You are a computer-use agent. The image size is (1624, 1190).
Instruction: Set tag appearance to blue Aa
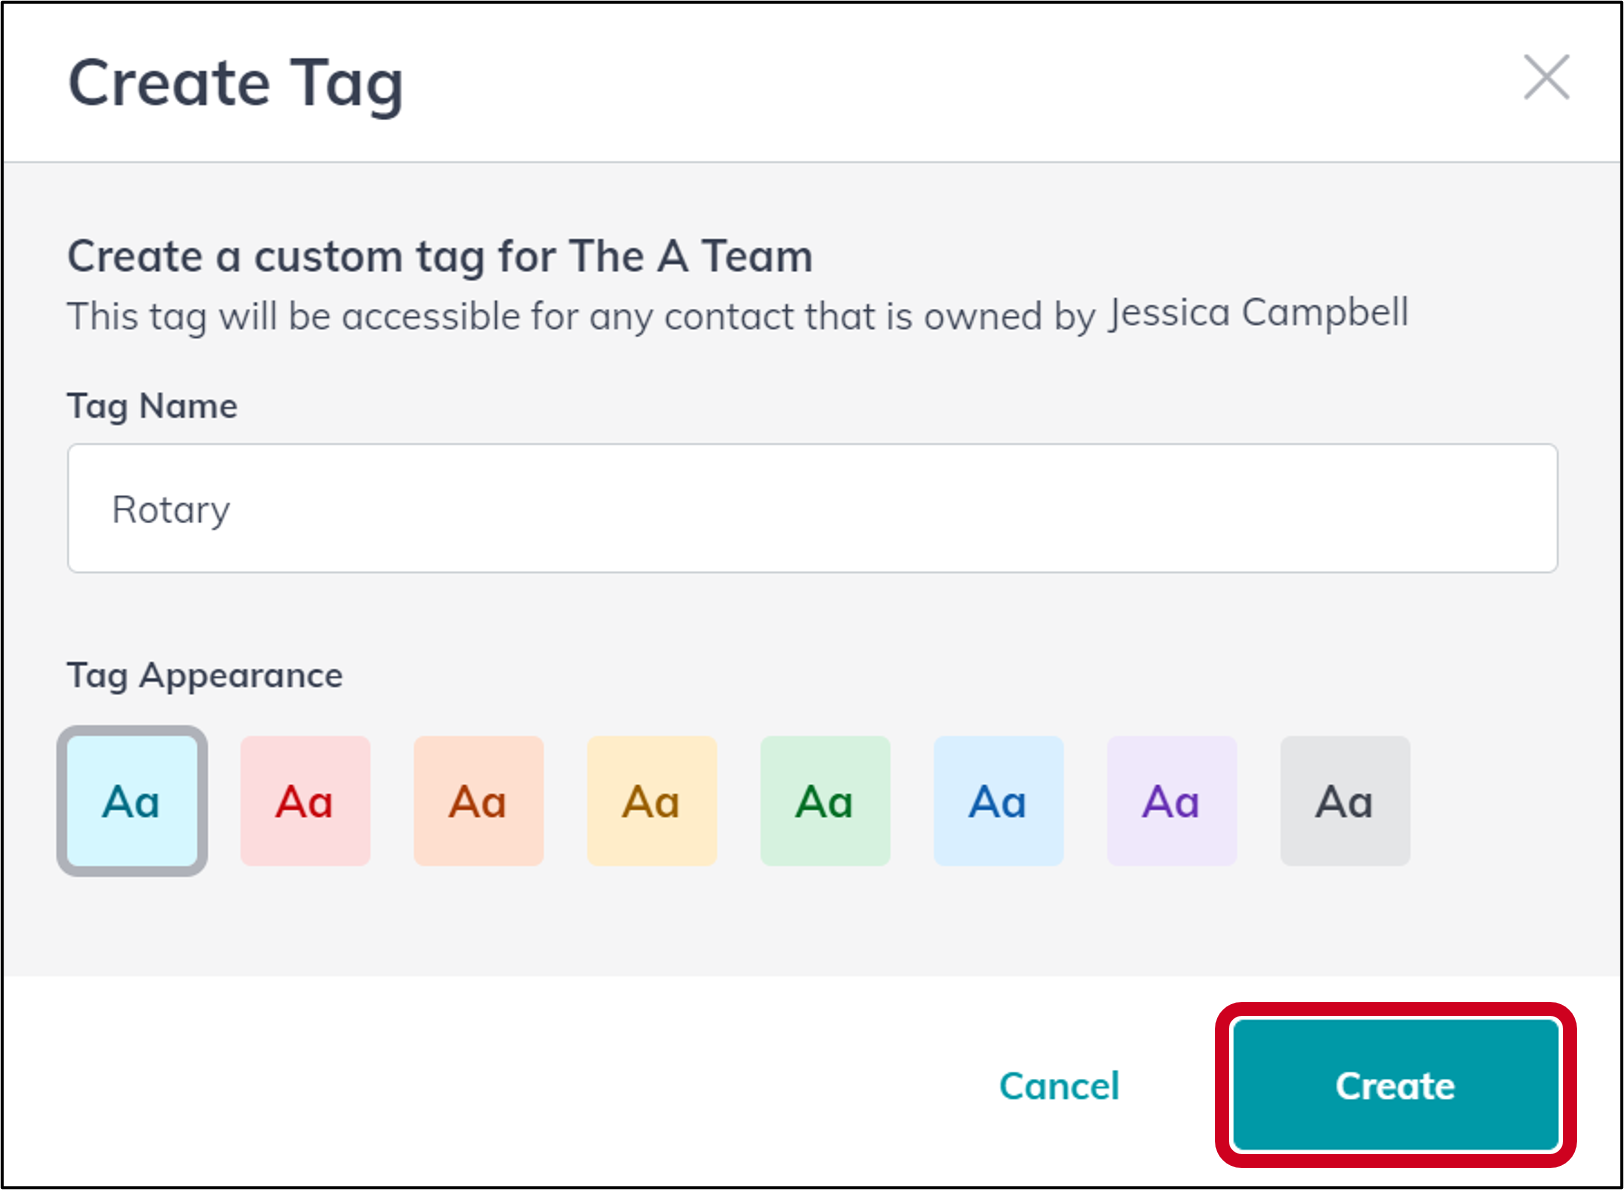pyautogui.click(x=998, y=800)
